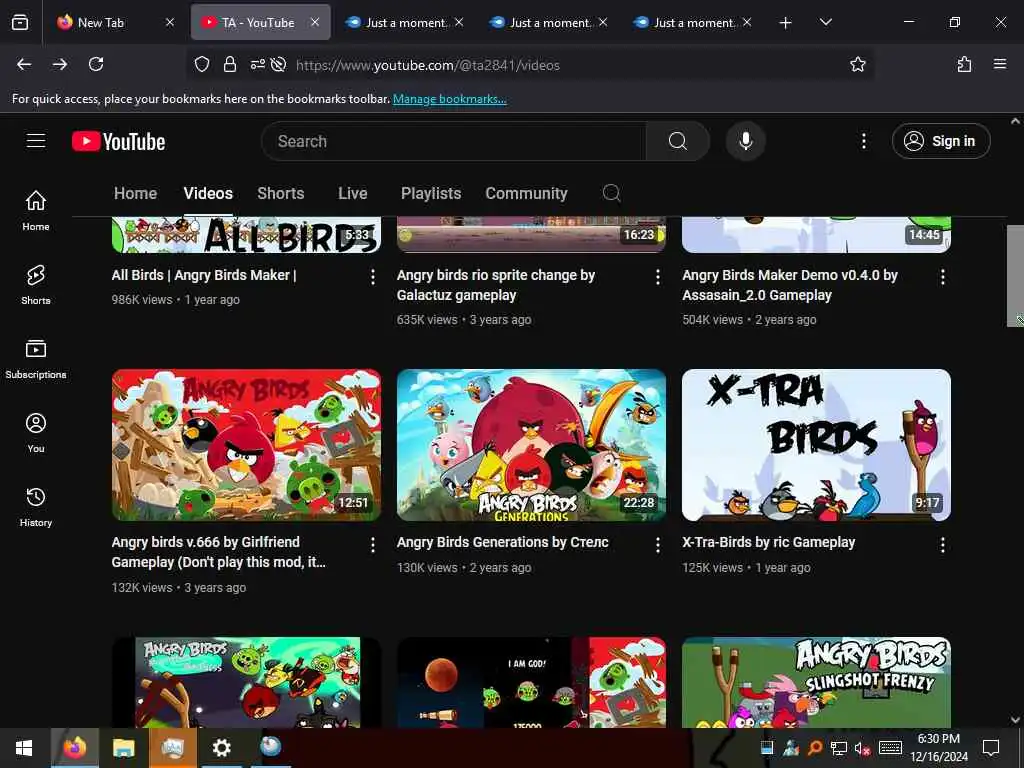Activate voice search microphone
Screen dimensions: 1024x768
click(745, 141)
